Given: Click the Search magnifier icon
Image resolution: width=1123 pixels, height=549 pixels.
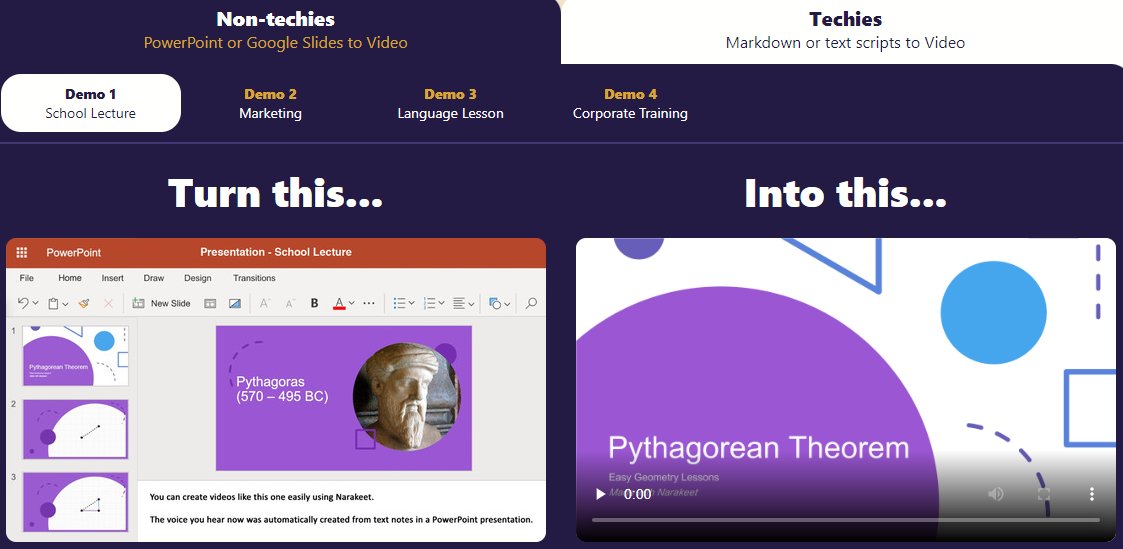Looking at the screenshot, I should [531, 303].
